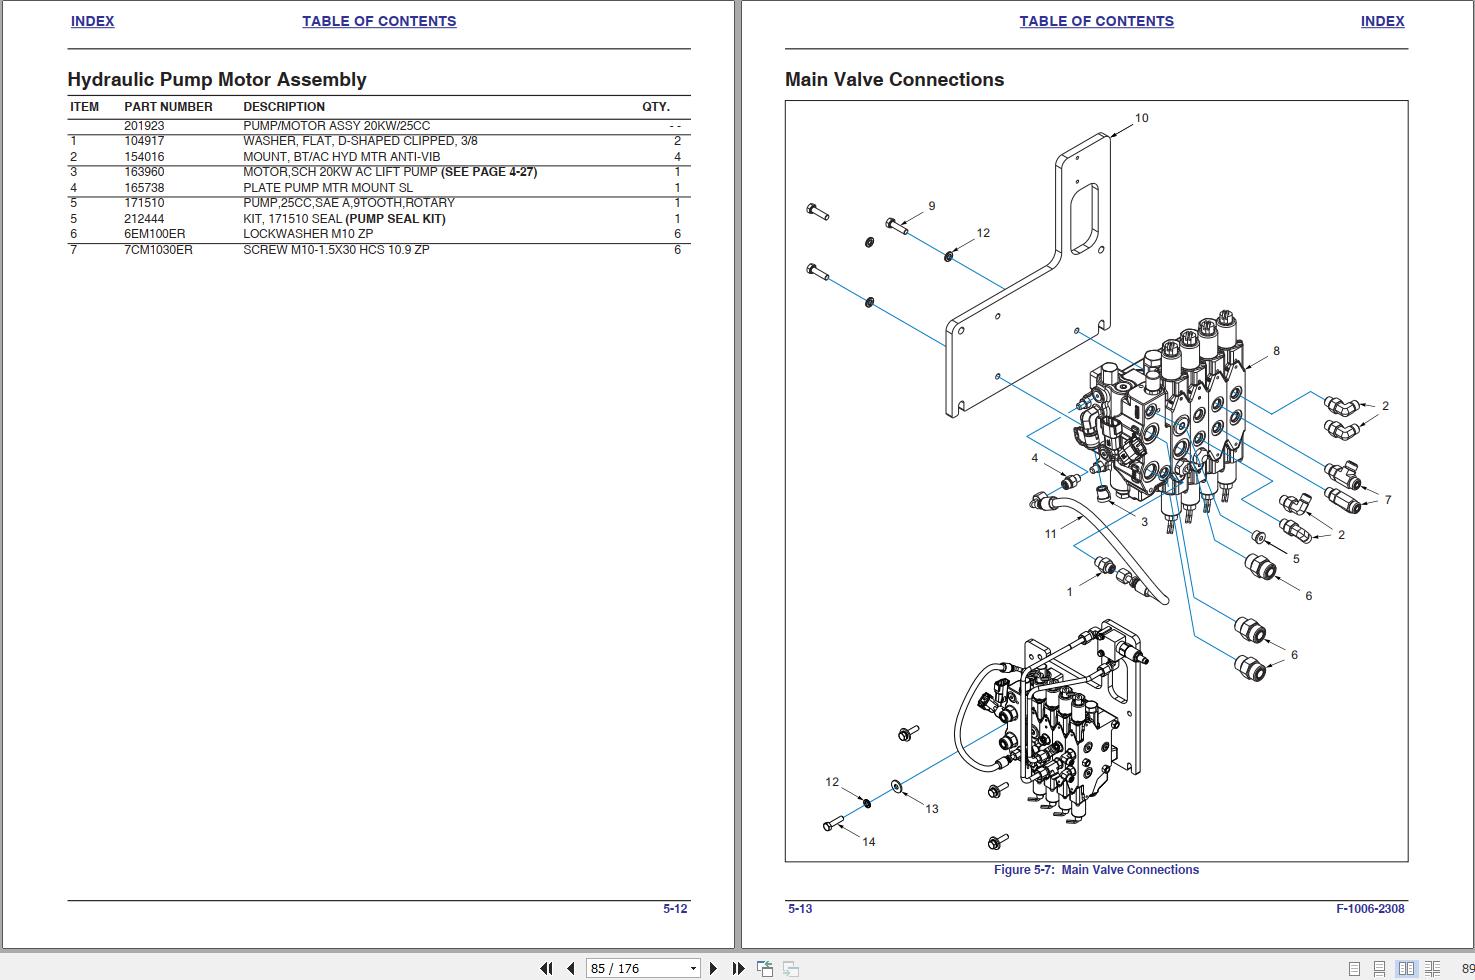This screenshot has width=1475, height=980.
Task: Select part number 104917
Action: [x=144, y=141]
